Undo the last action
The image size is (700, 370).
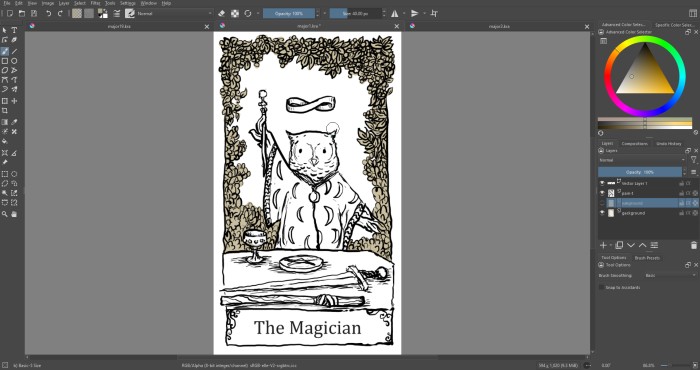pyautogui.click(x=48, y=13)
